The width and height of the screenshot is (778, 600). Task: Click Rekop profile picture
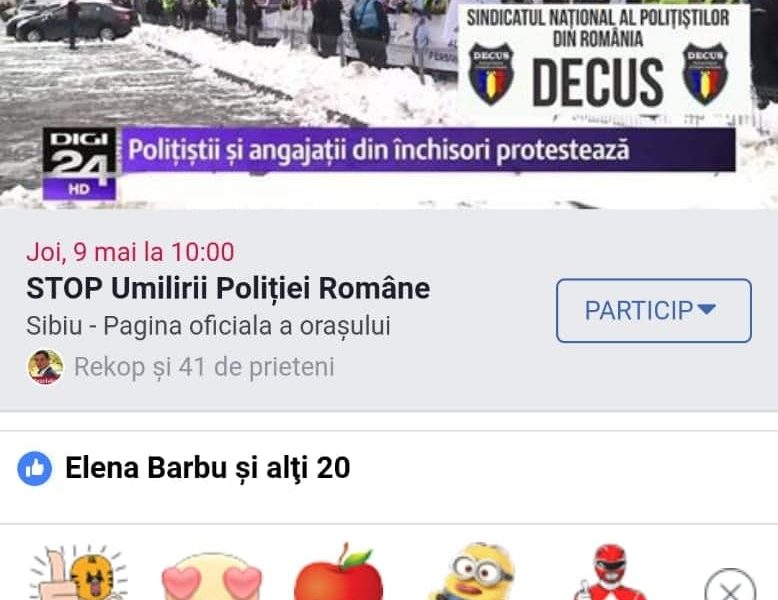click(45, 367)
